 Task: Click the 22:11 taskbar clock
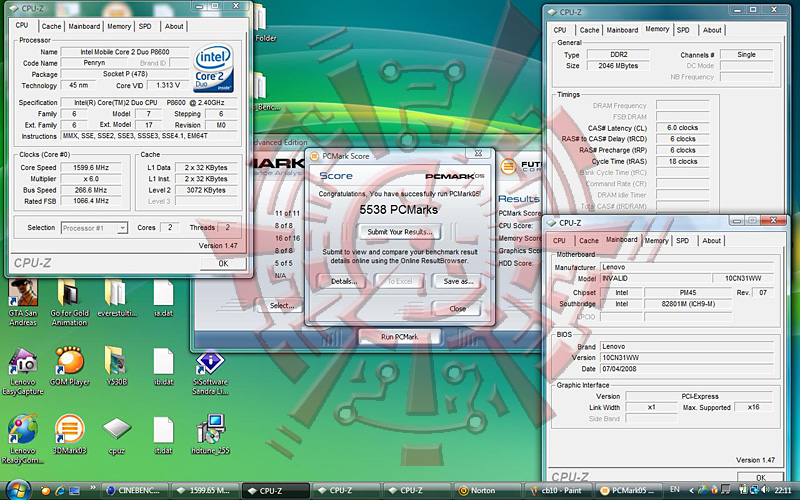(783, 490)
